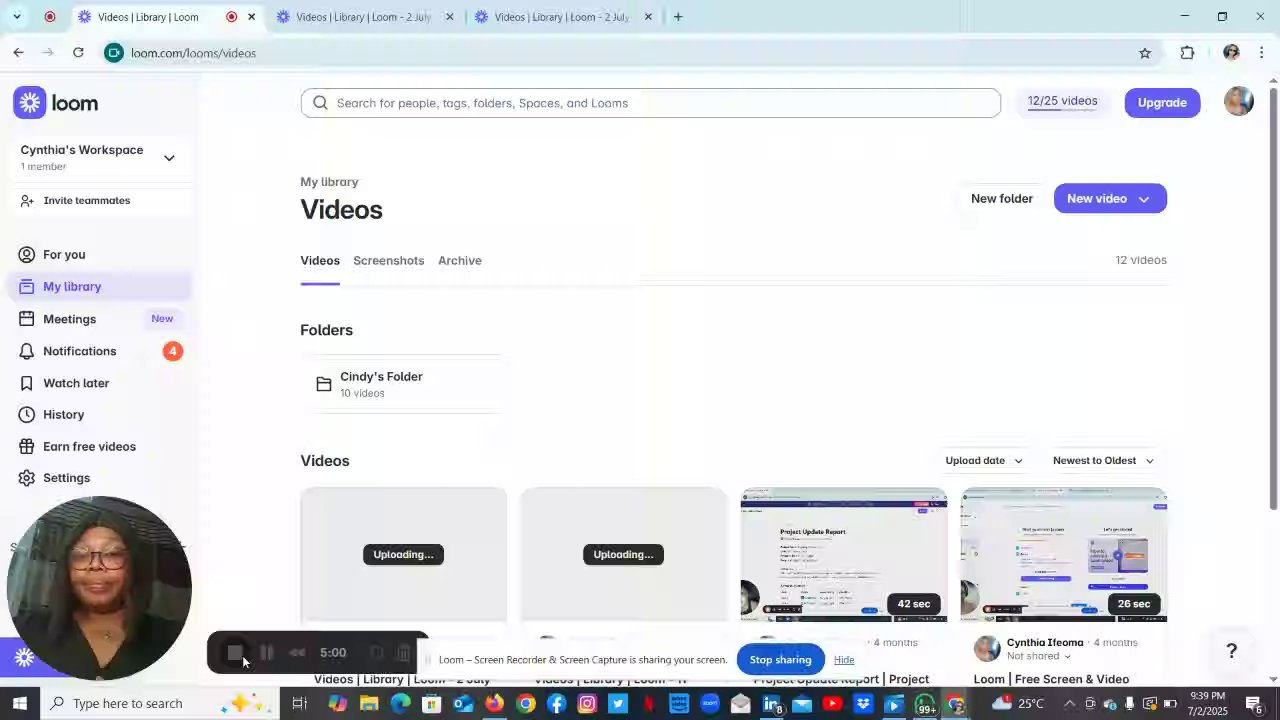The height and width of the screenshot is (720, 1280).
Task: Open the For you page
Action: [64, 254]
